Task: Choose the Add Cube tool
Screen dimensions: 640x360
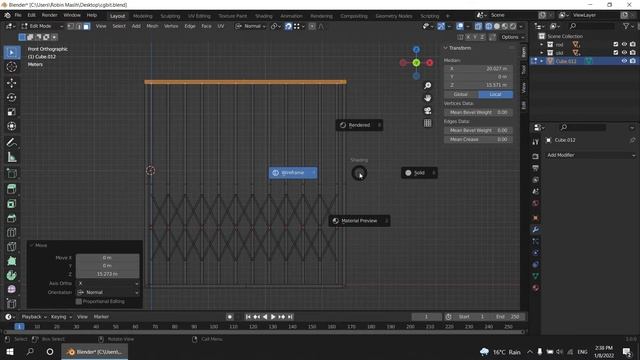Action: pos(11,173)
